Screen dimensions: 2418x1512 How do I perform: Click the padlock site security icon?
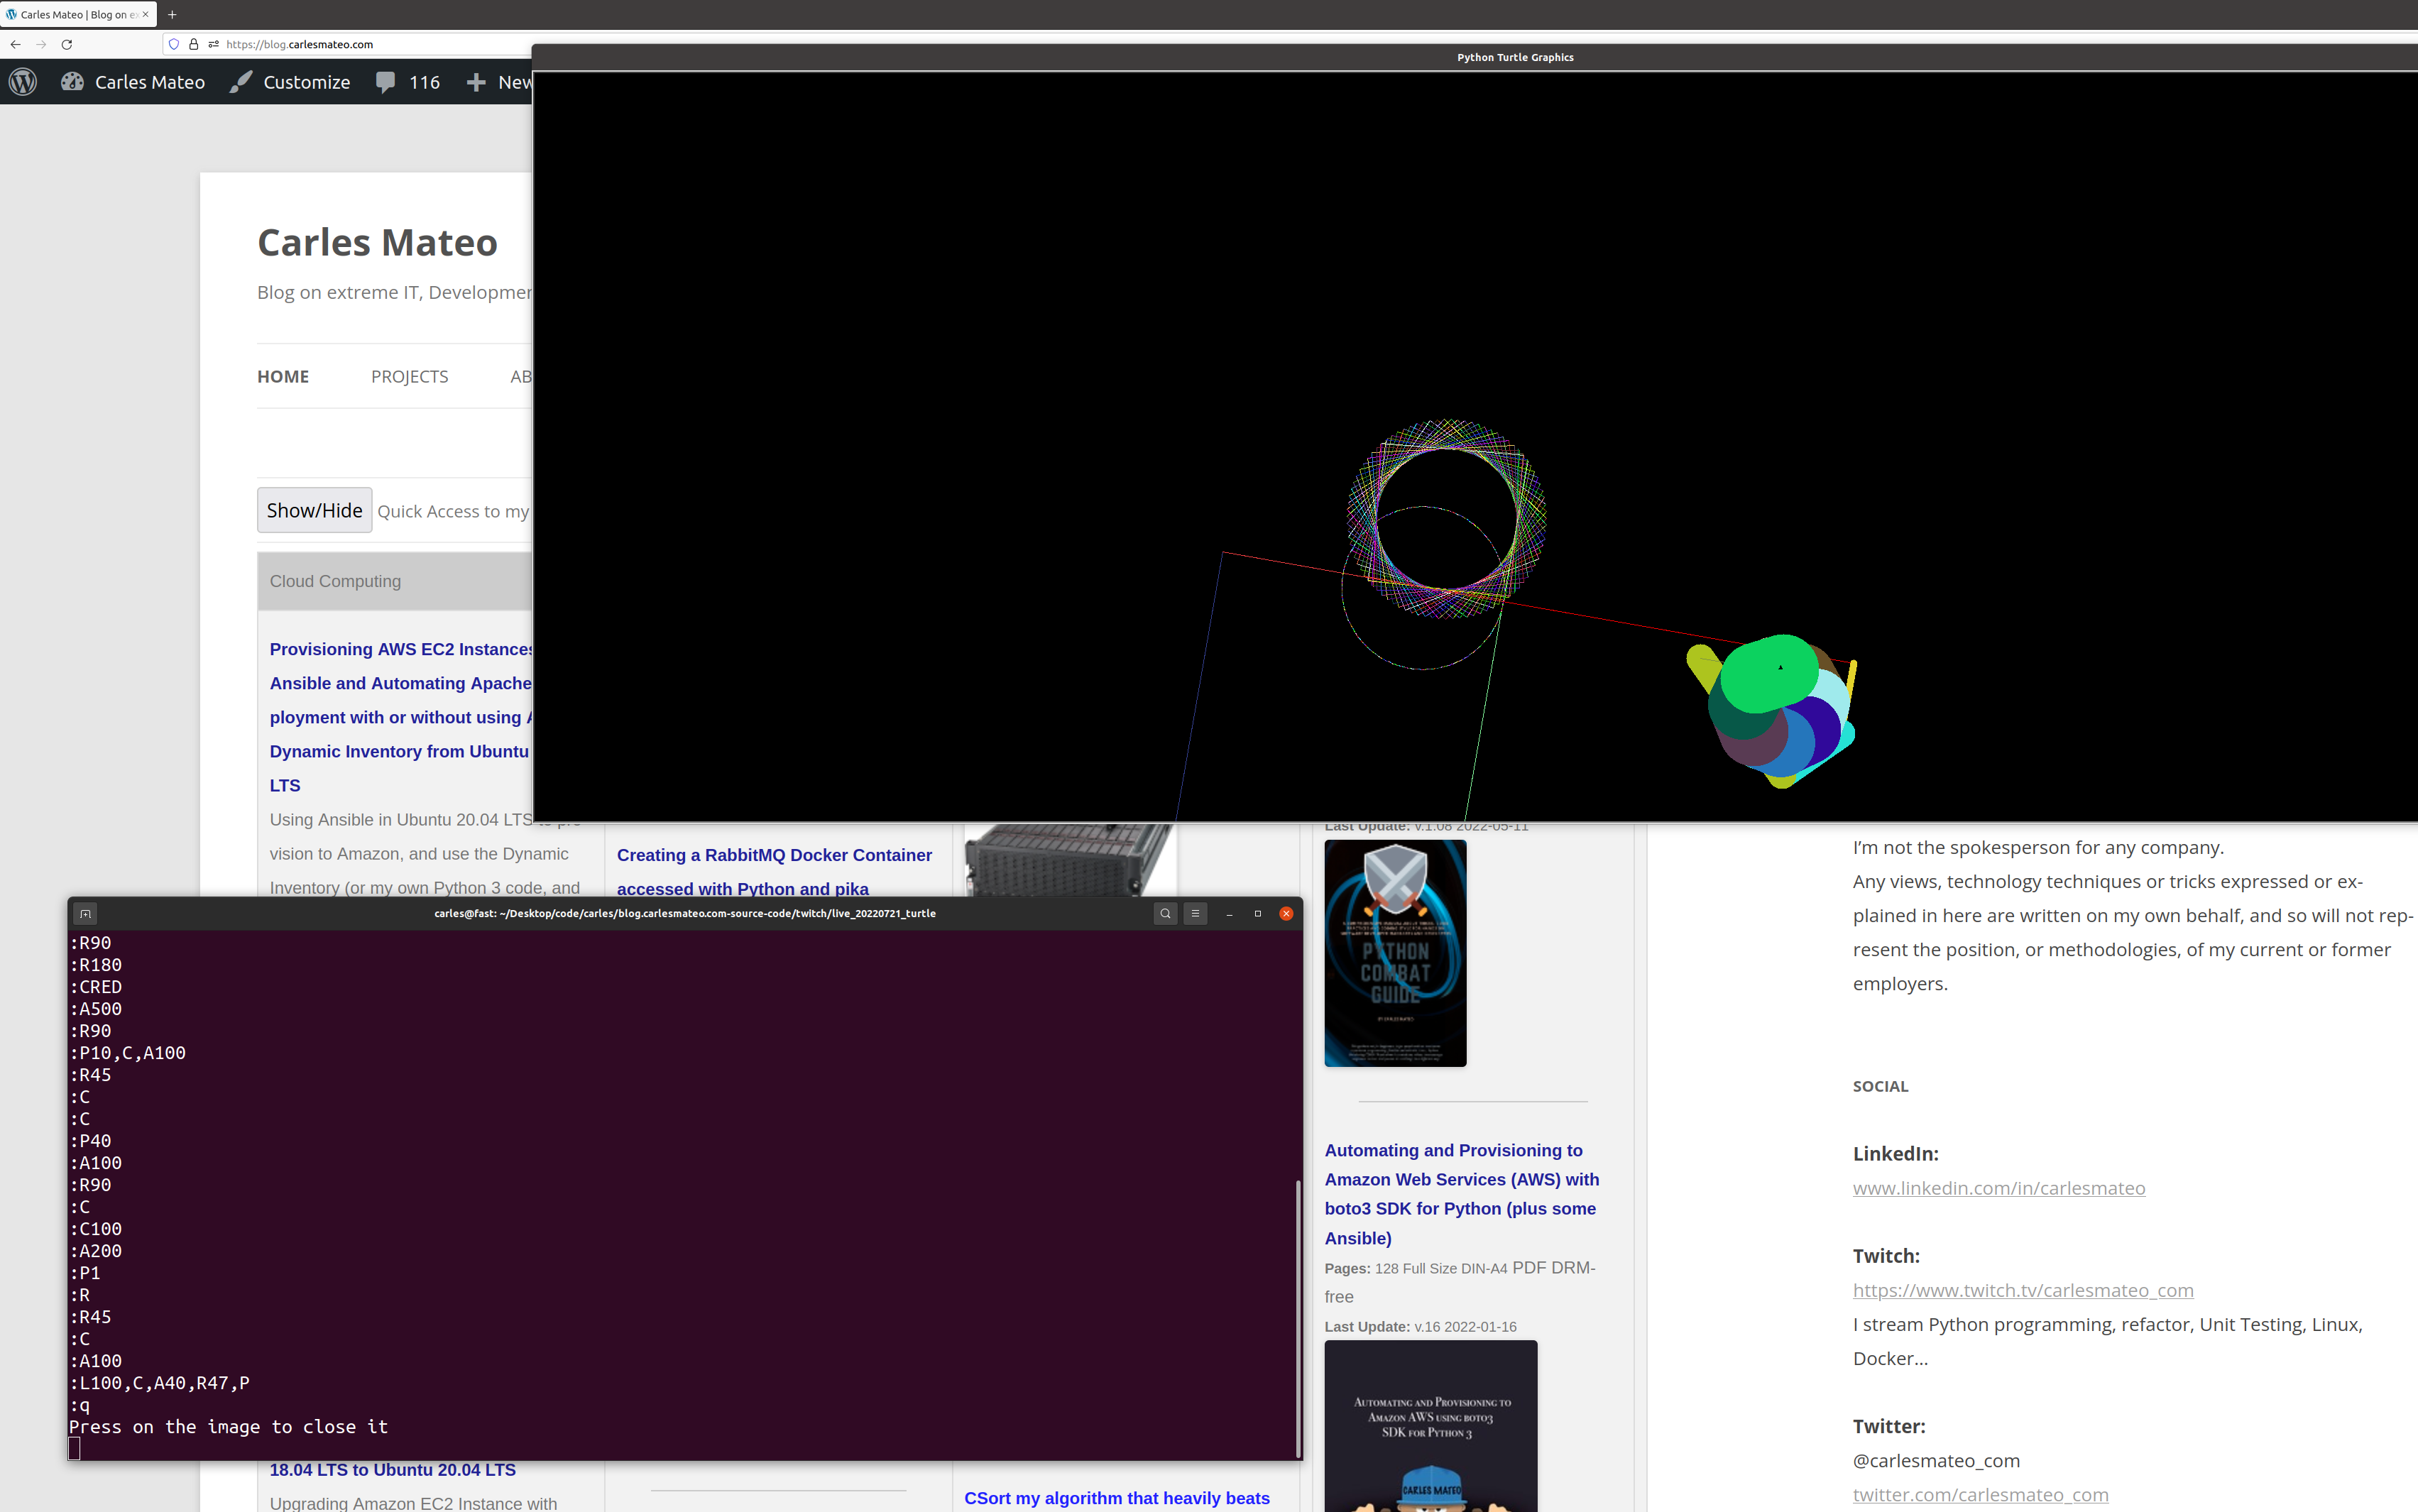click(x=194, y=44)
